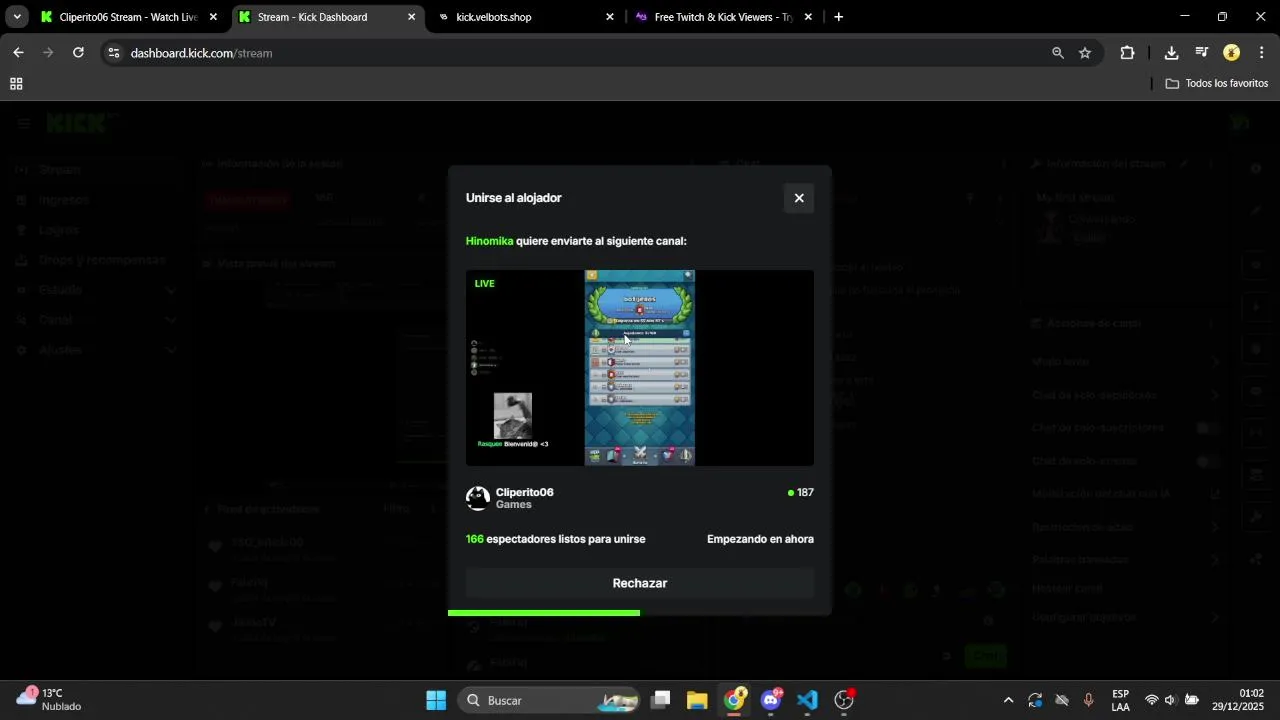1280x720 pixels.
Task: Open the battery status tray icon
Action: point(1189,700)
